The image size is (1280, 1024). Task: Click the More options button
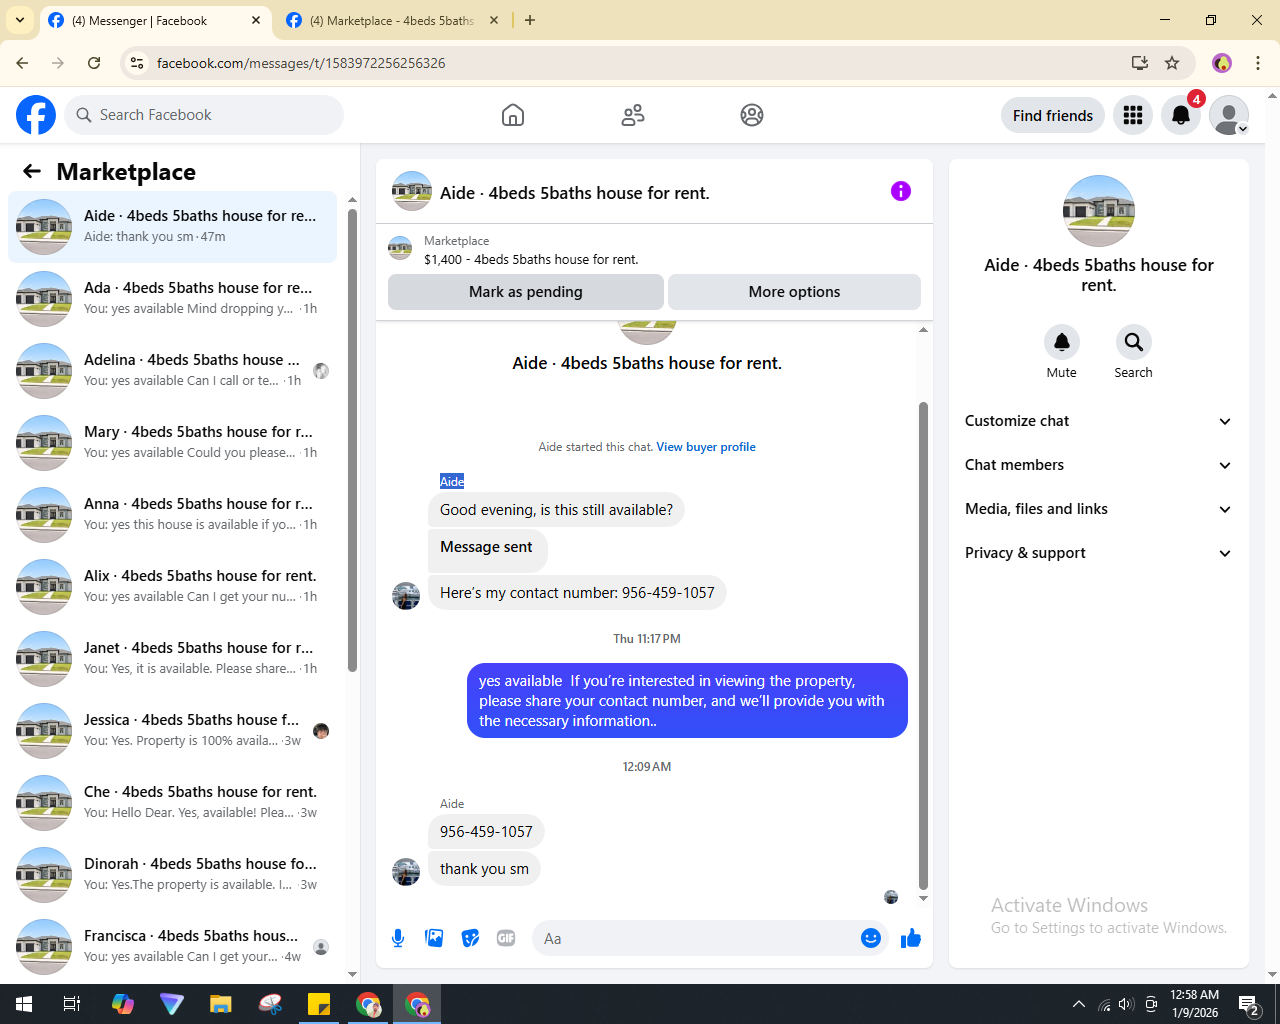794,292
